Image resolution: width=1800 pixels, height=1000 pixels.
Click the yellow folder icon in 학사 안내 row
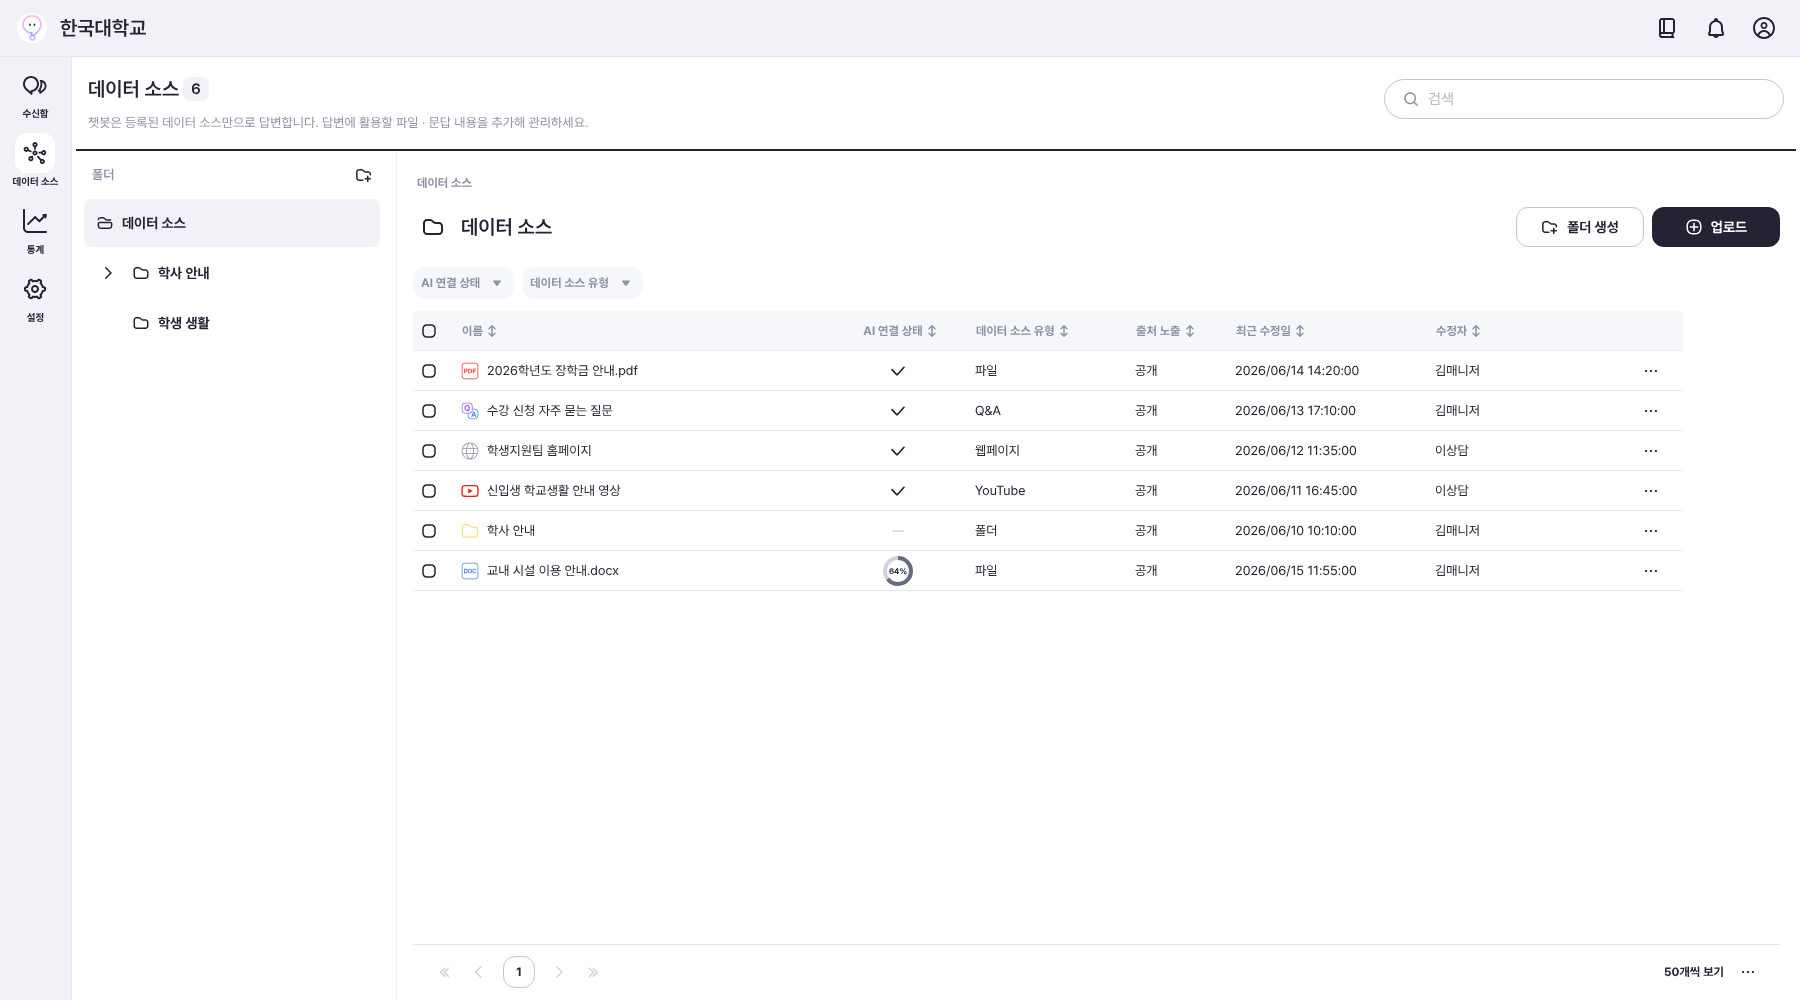[470, 531]
